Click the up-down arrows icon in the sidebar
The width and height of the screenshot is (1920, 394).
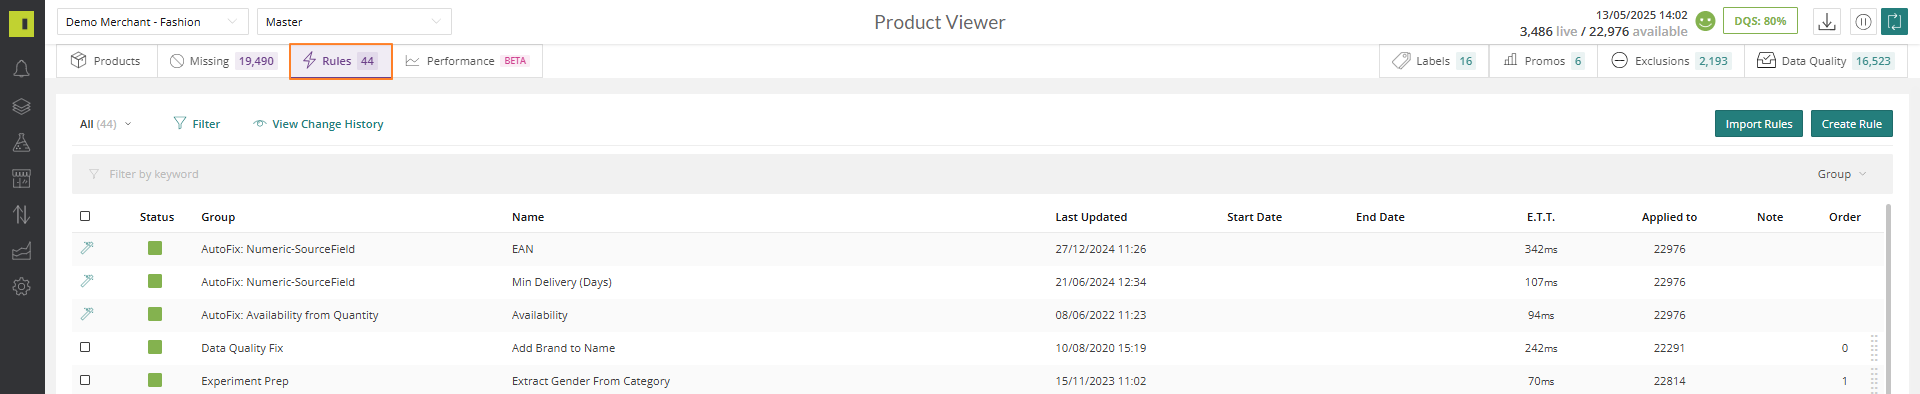click(21, 214)
